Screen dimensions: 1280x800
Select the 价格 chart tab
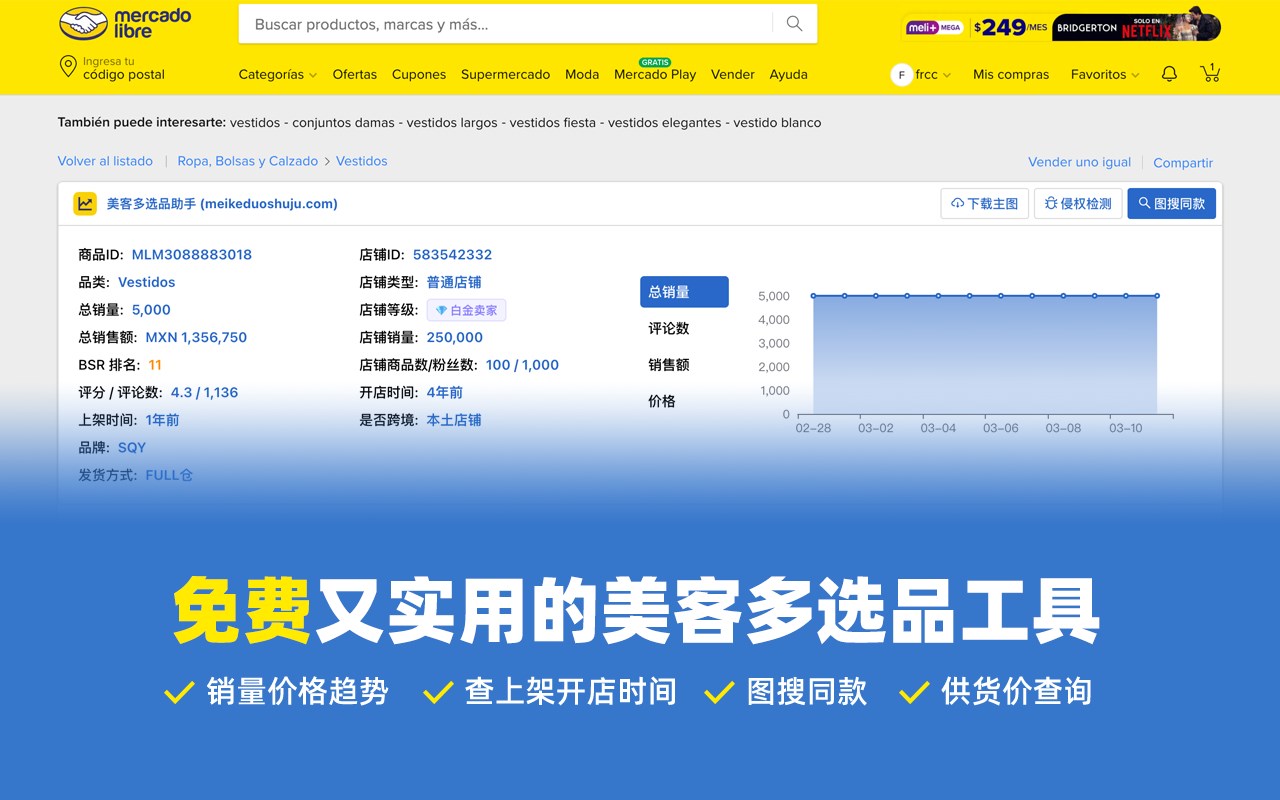click(x=662, y=401)
